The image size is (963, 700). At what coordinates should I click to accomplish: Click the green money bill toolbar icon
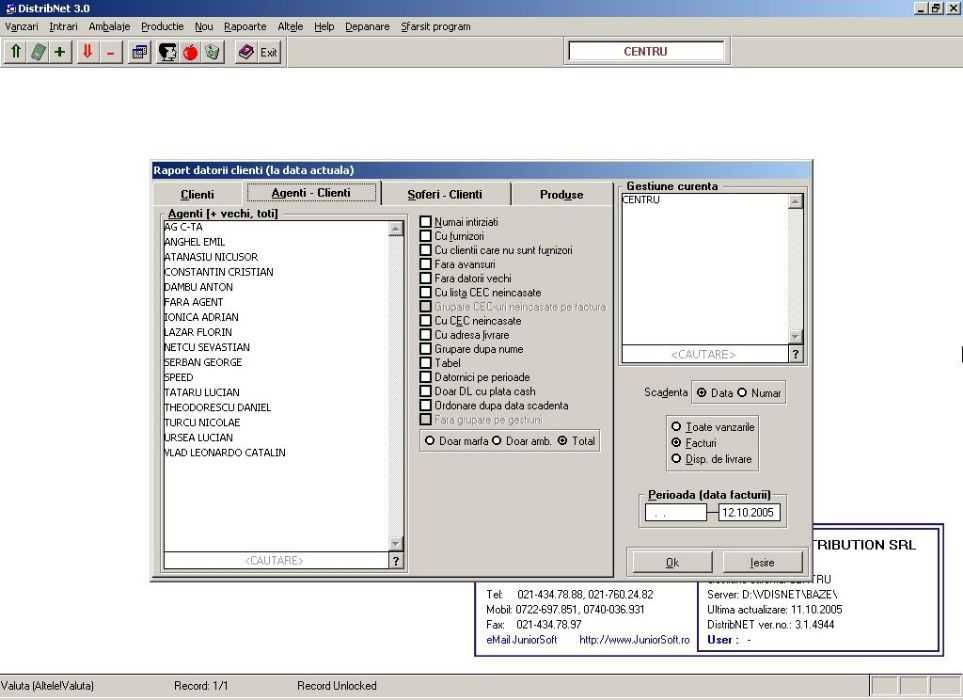click(38, 52)
